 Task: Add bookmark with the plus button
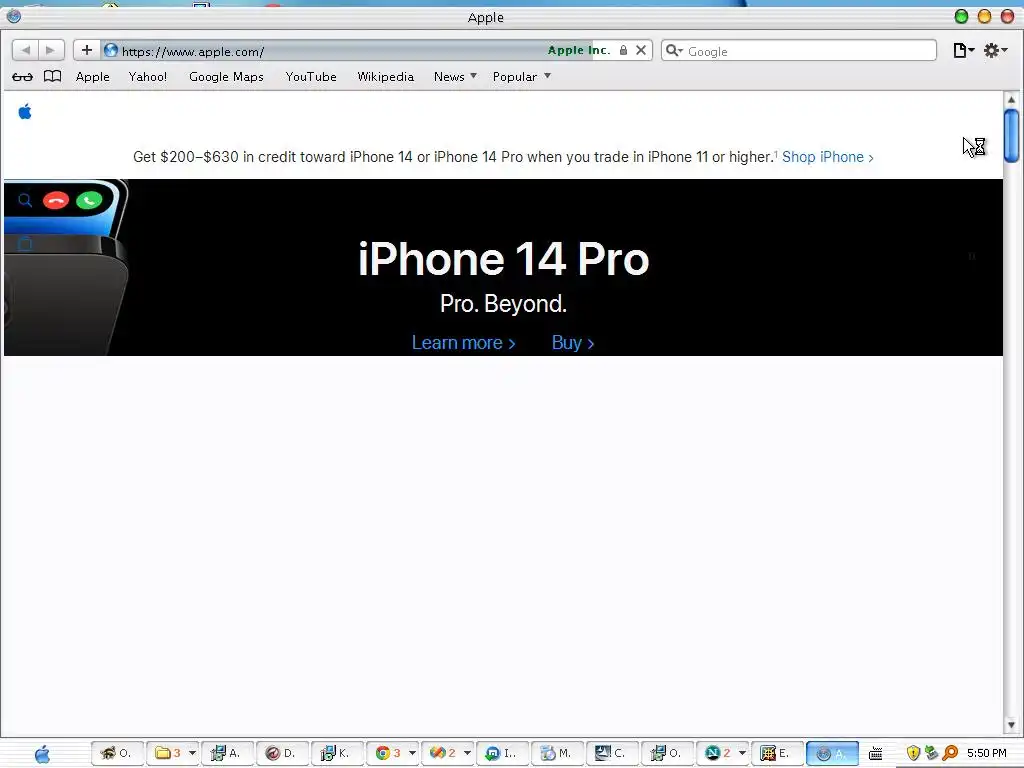point(87,50)
